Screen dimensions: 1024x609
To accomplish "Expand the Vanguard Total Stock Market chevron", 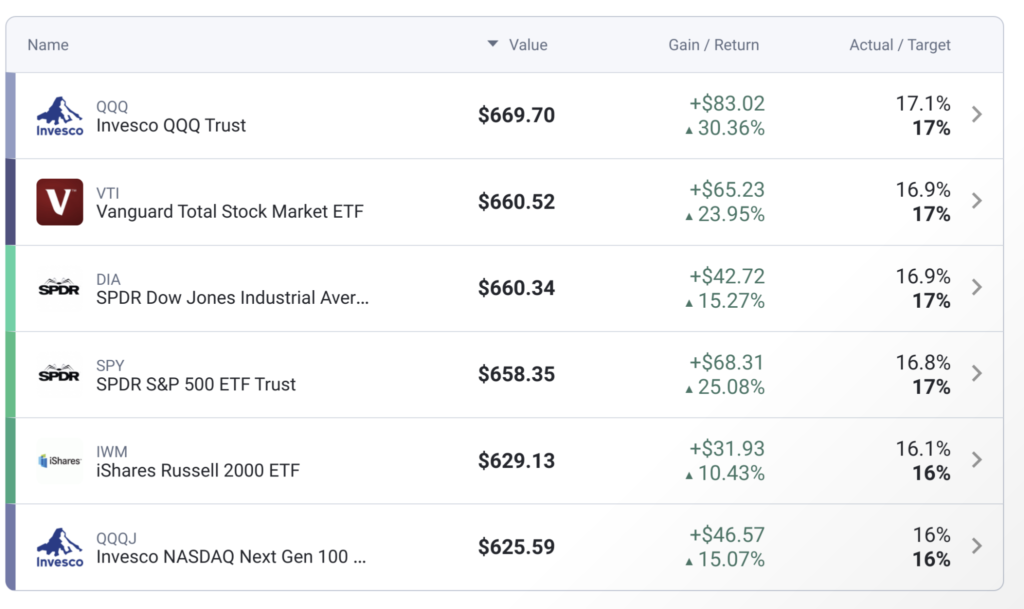I will click(977, 201).
